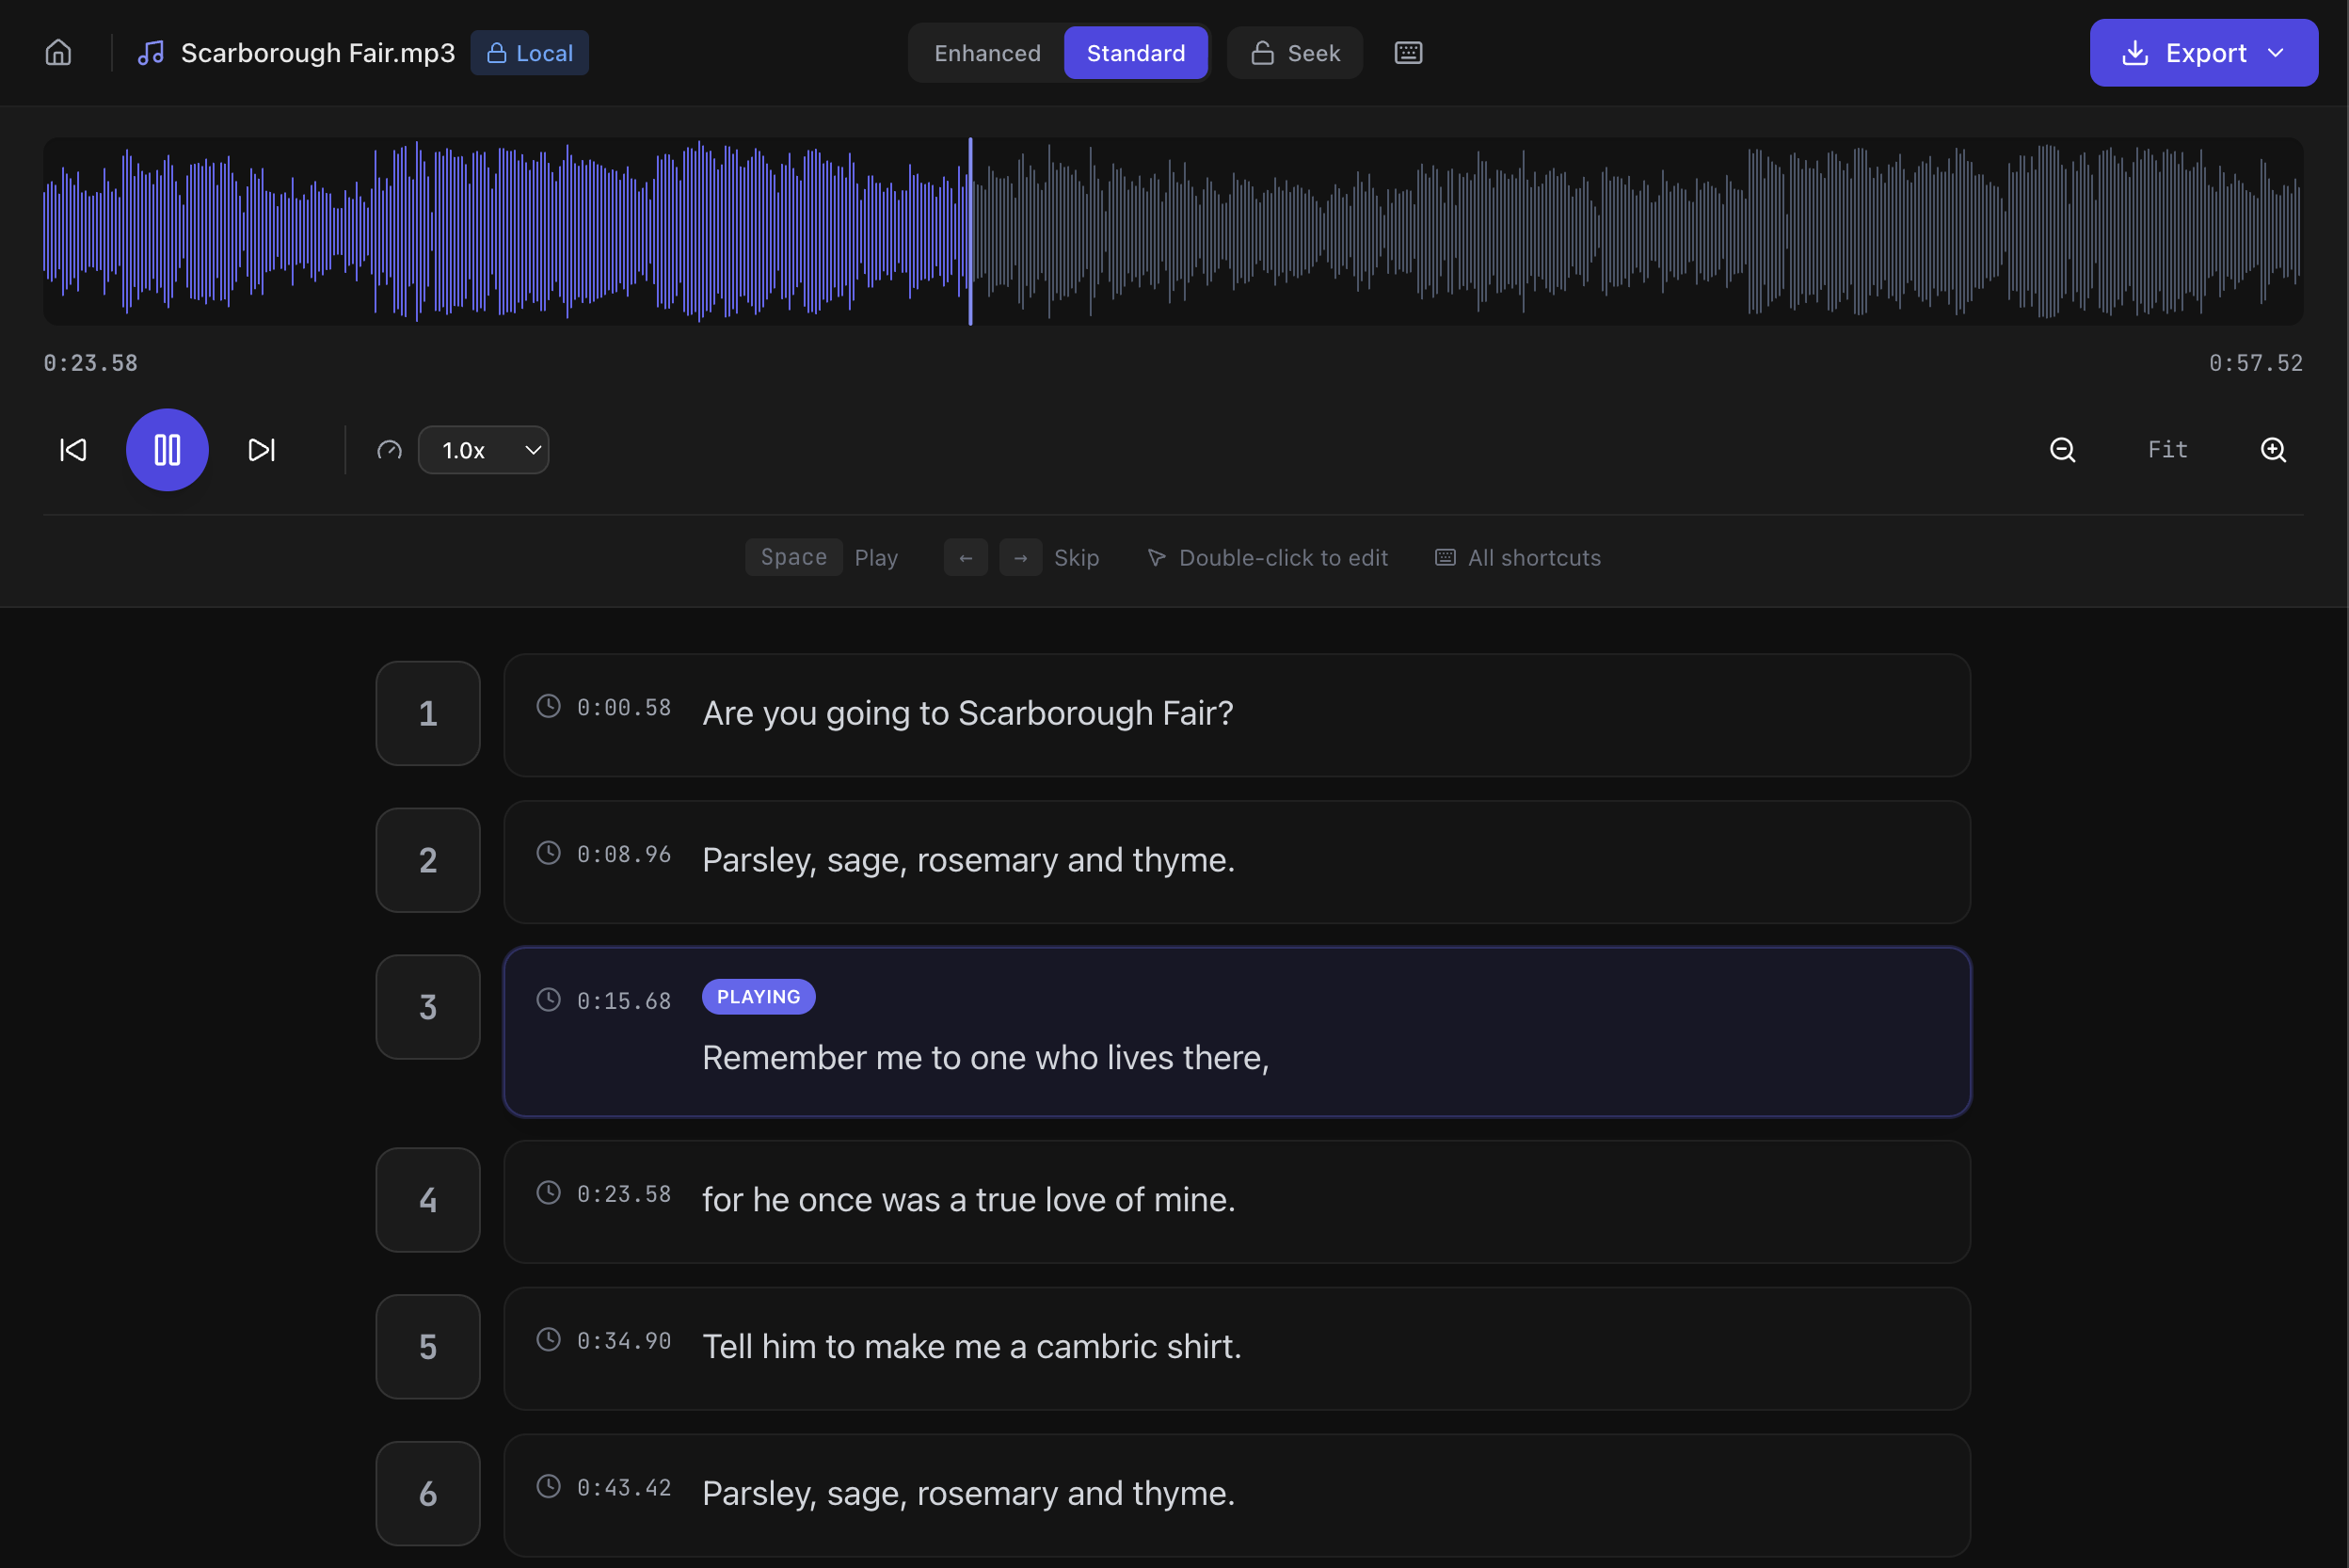This screenshot has height=1568, width=2349.
Task: Go to the home screen icon
Action: click(x=58, y=52)
